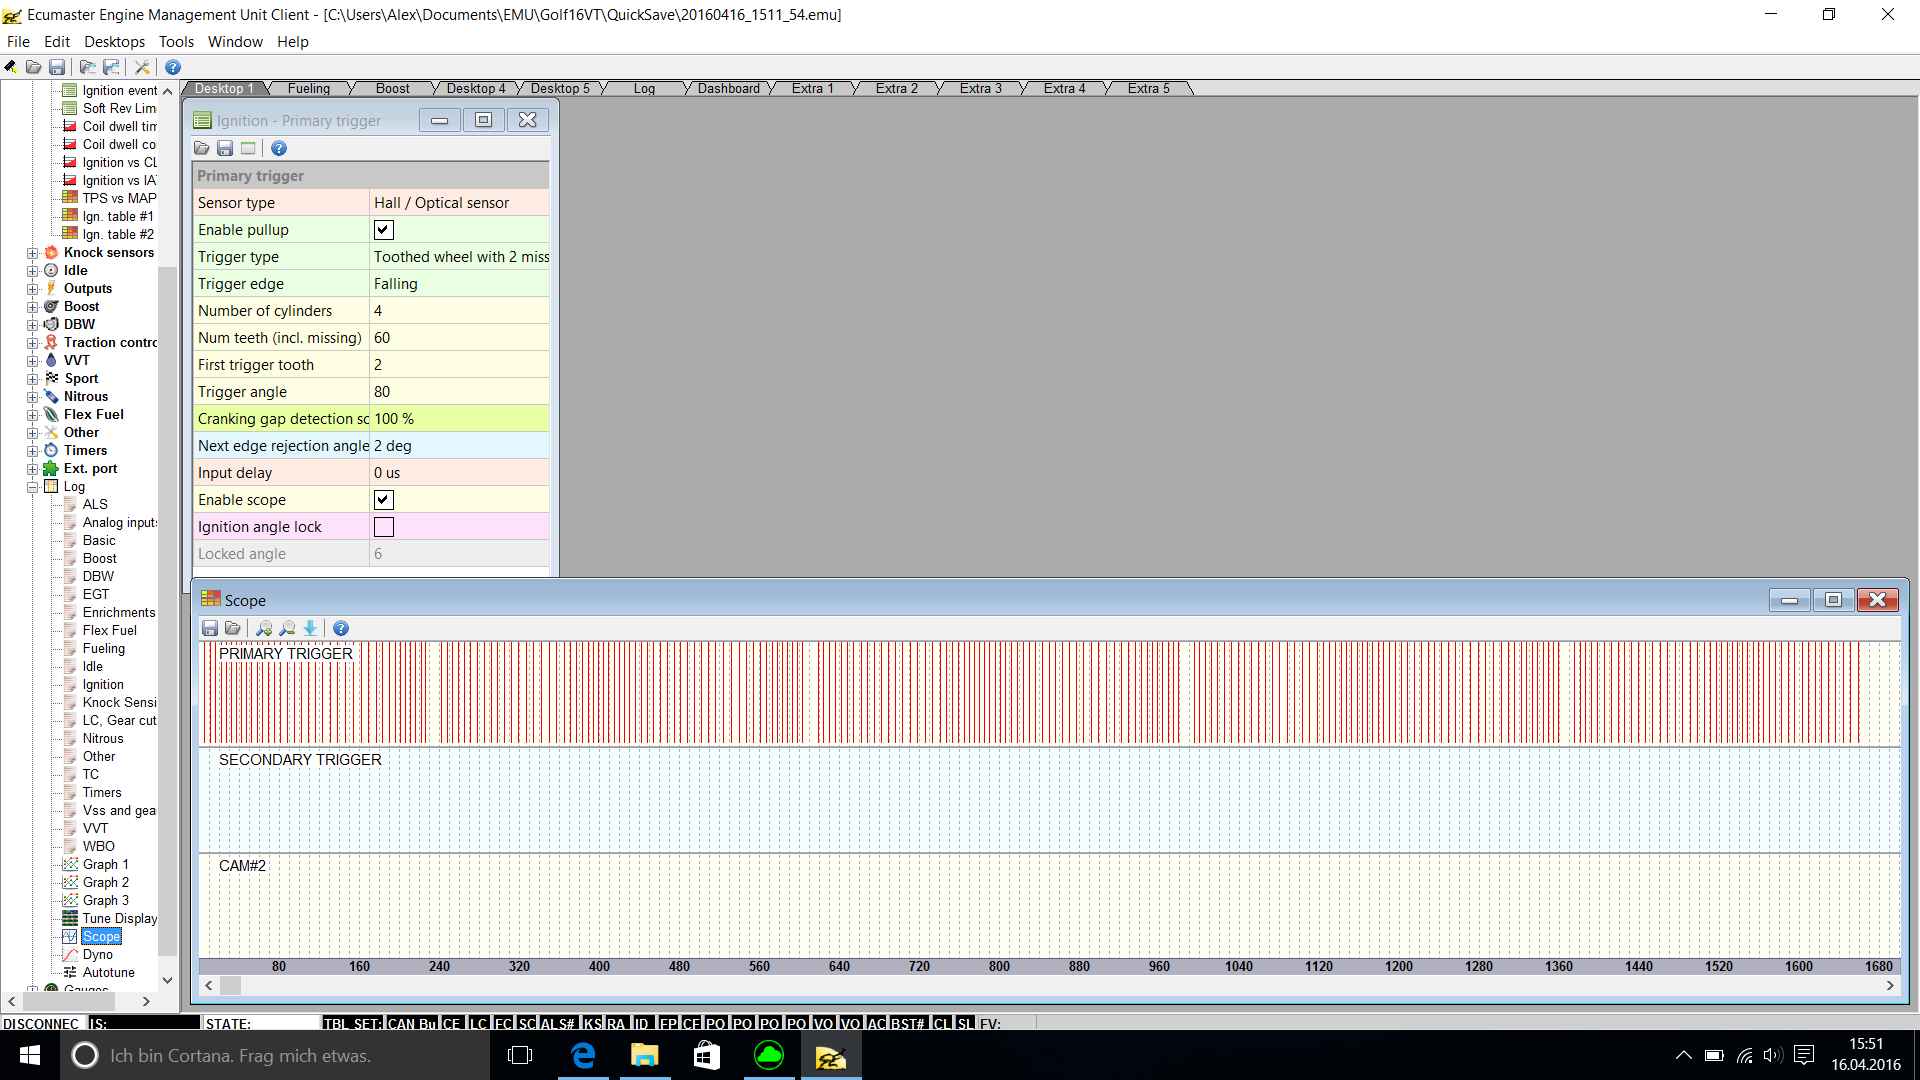The height and width of the screenshot is (1080, 1920).
Task: Disable the Enable scope checkbox
Action: 384,500
